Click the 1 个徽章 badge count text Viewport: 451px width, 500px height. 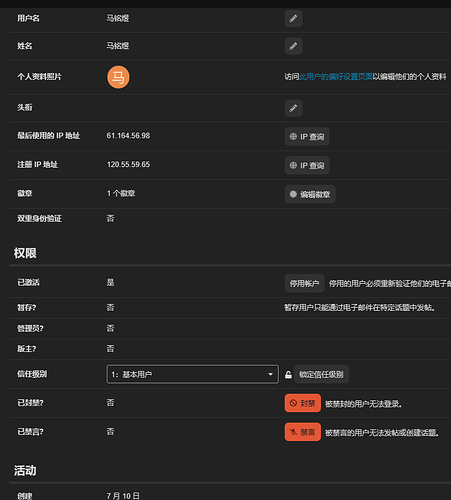121,193
